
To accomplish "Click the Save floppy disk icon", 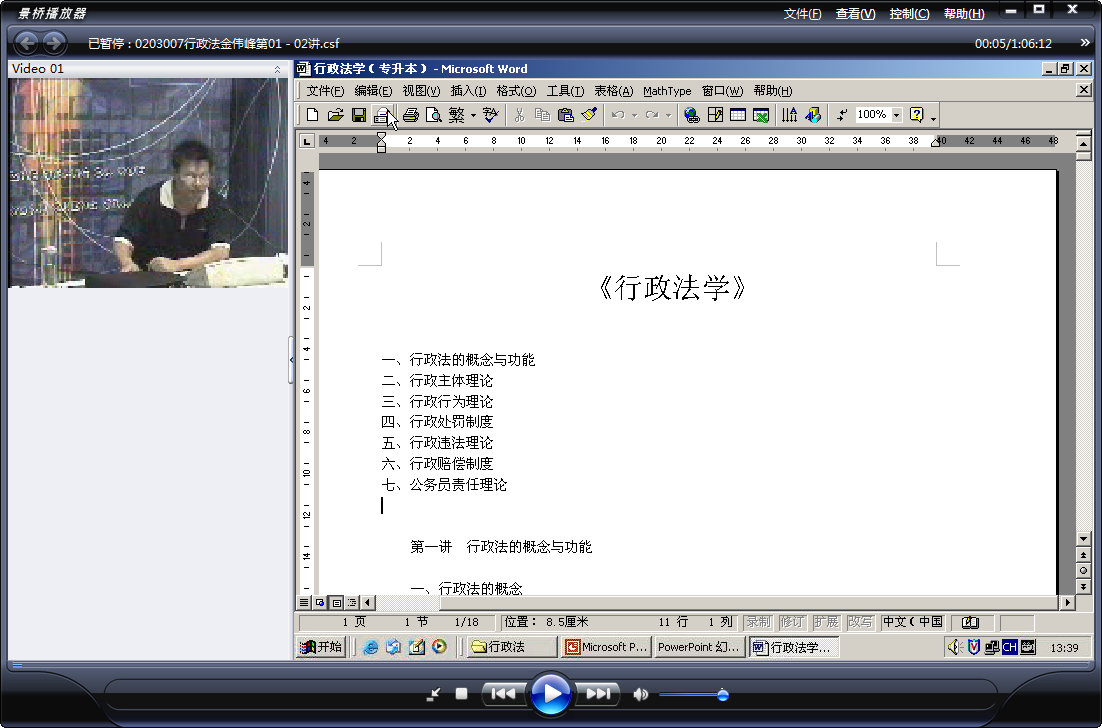I will [x=358, y=115].
